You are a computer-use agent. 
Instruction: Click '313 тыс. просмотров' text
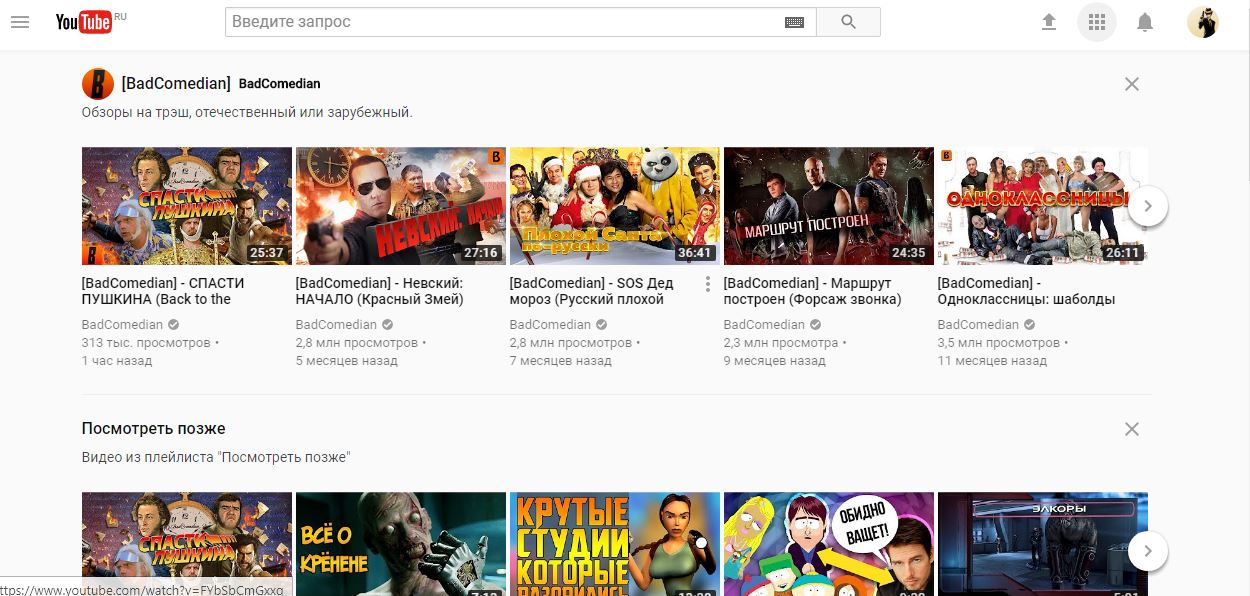coord(146,342)
